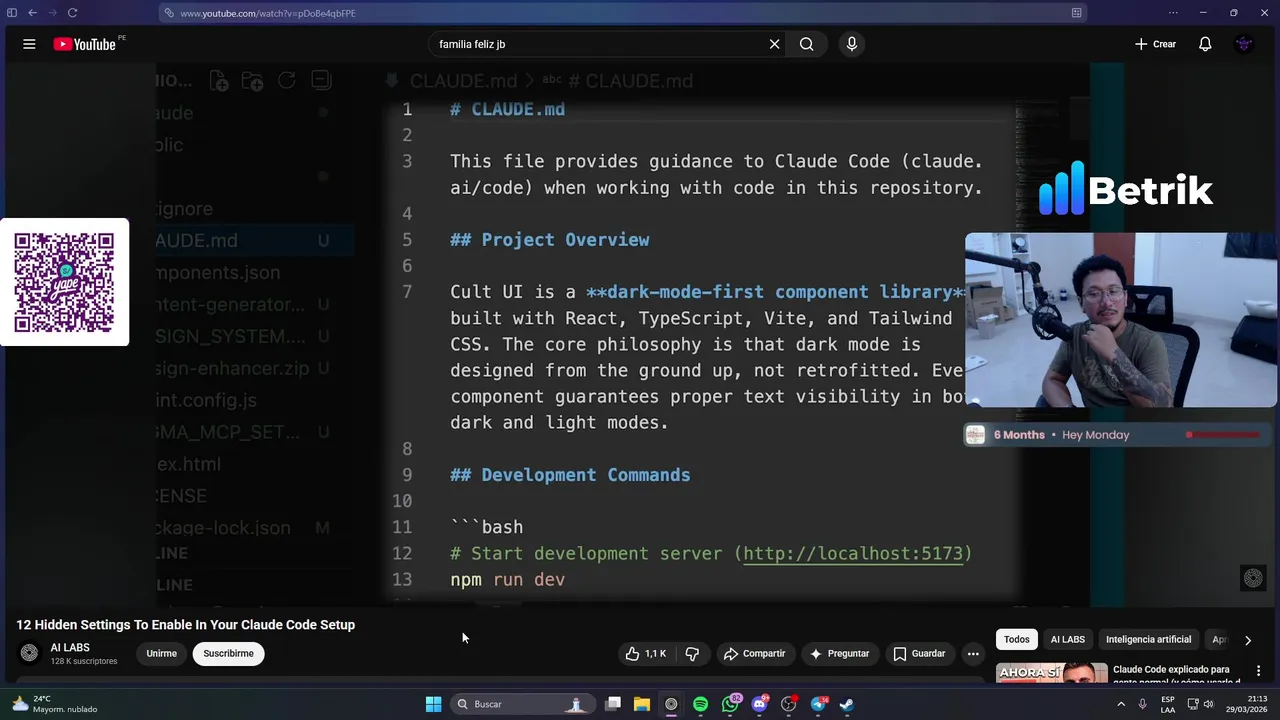The height and width of the screenshot is (720, 1280).
Task: Click the localhost:5173 link in the video
Action: coord(852,553)
